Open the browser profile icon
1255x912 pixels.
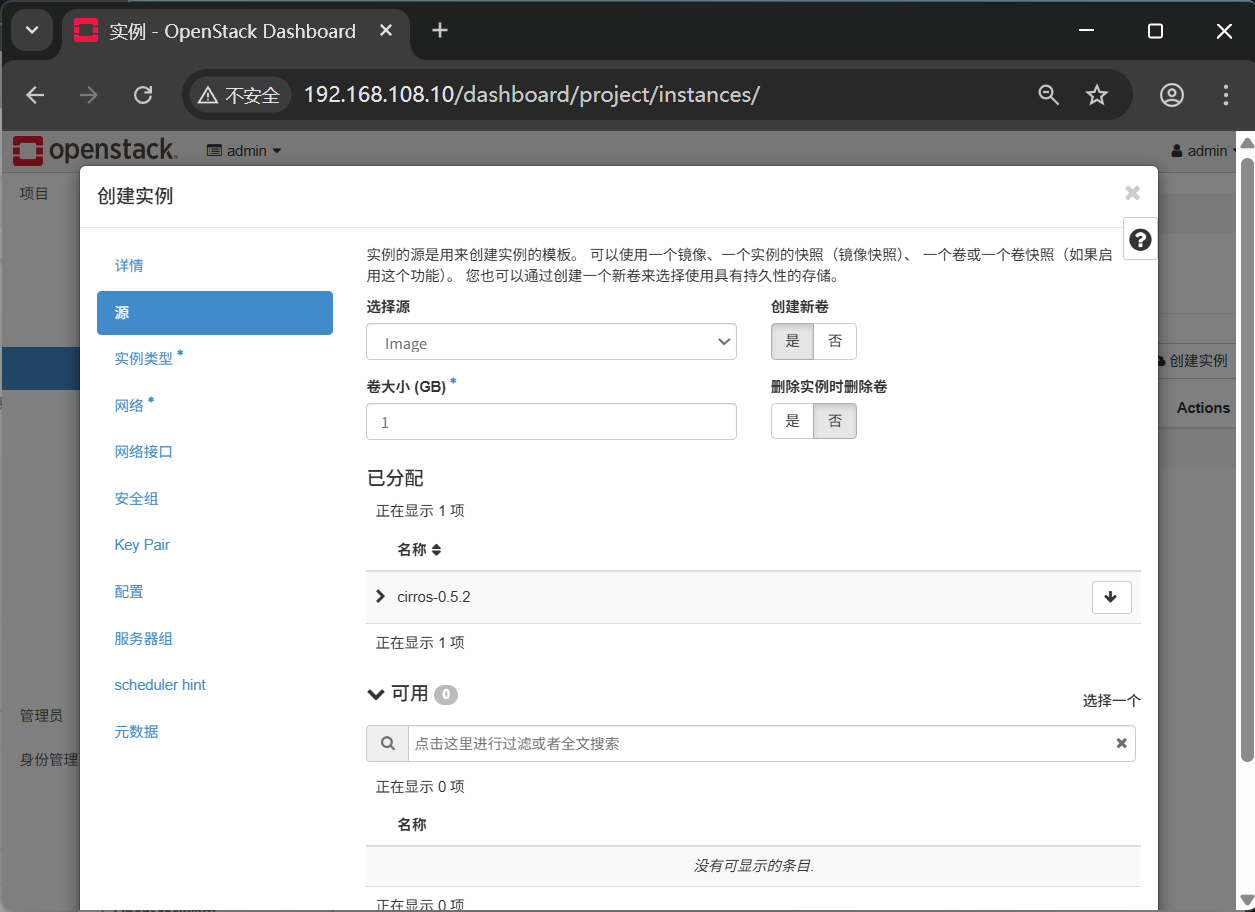click(1172, 95)
